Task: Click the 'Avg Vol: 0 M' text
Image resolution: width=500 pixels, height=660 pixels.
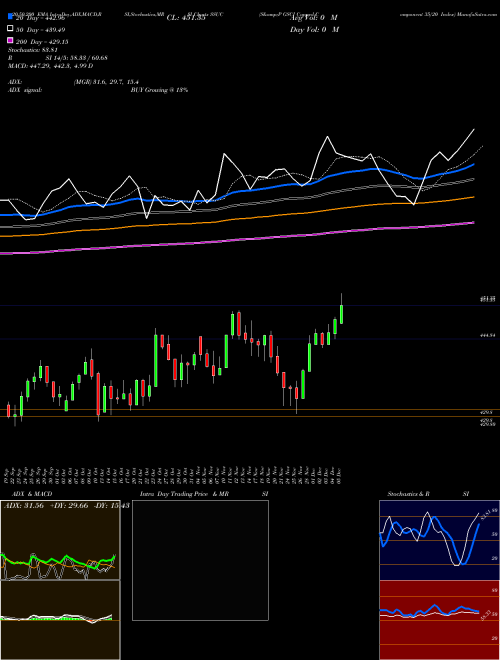Action: [x=314, y=18]
